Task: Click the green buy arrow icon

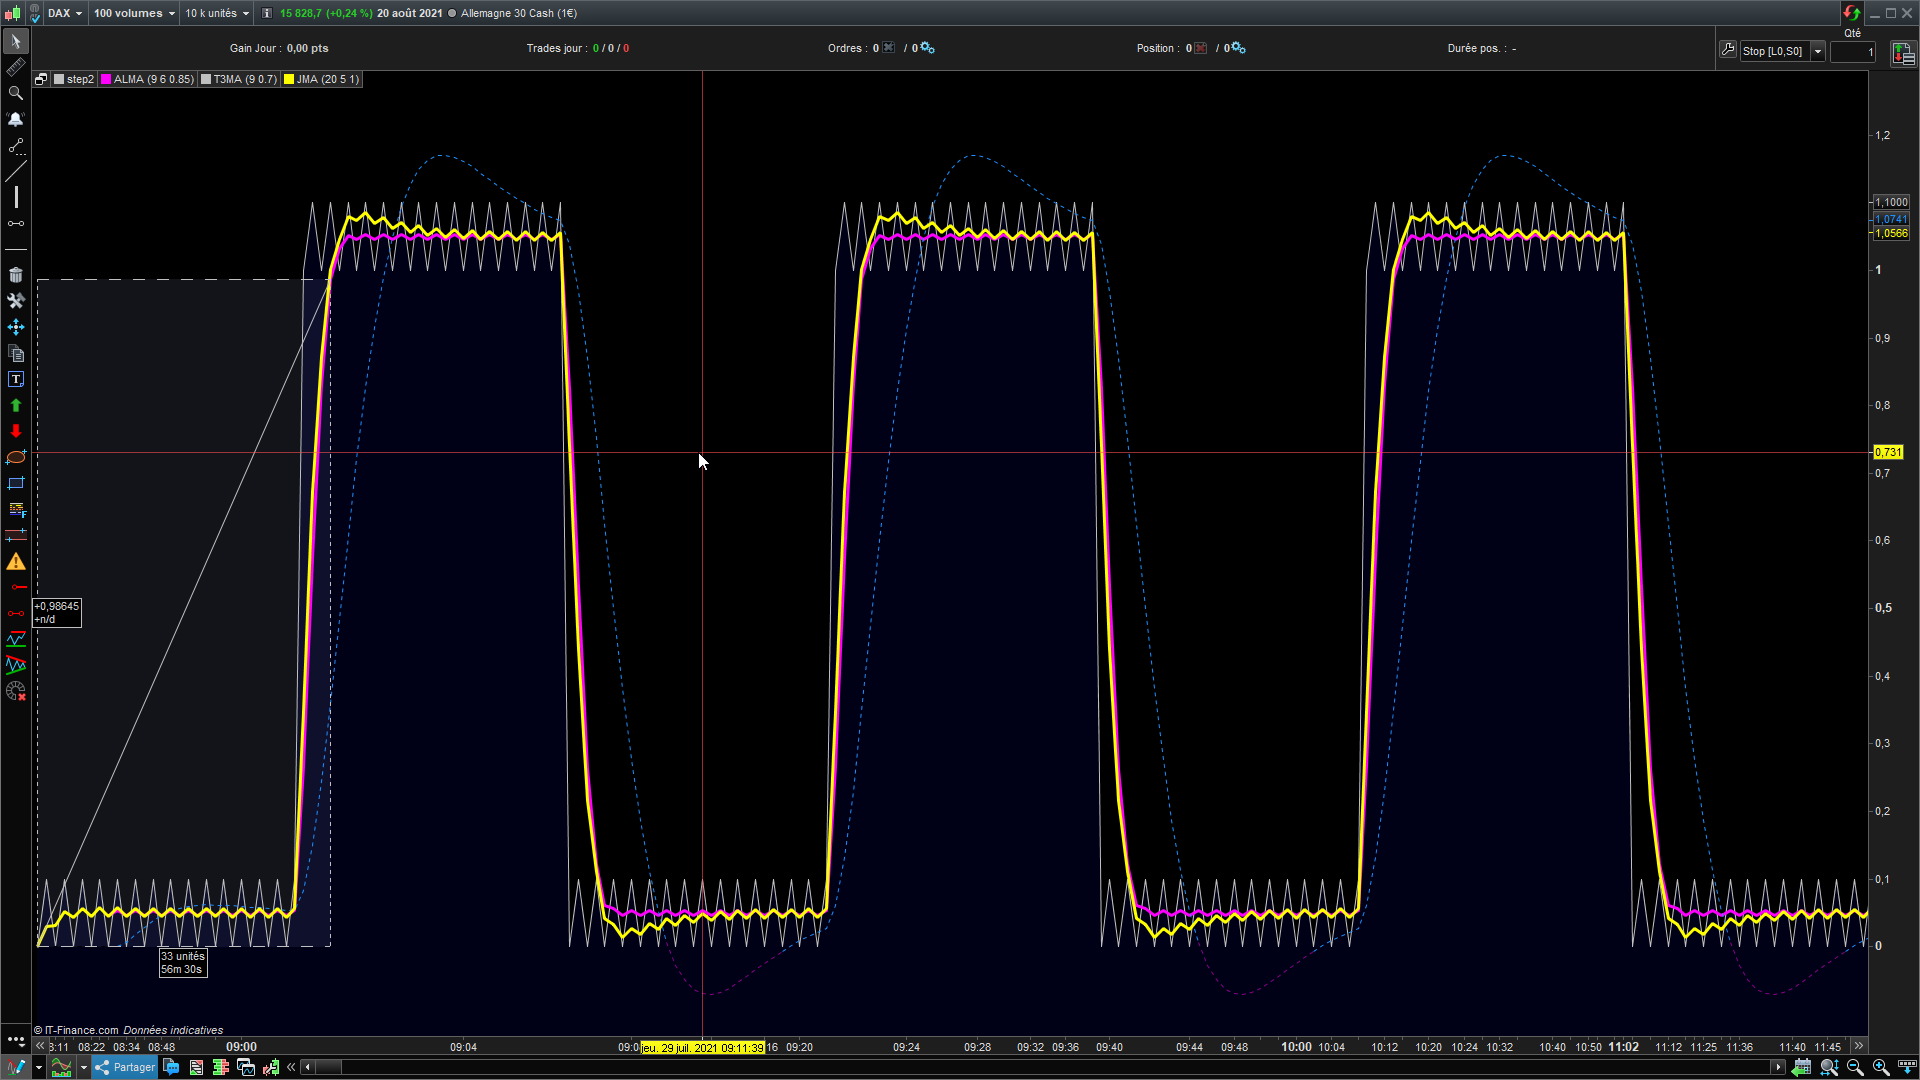Action: pyautogui.click(x=15, y=405)
